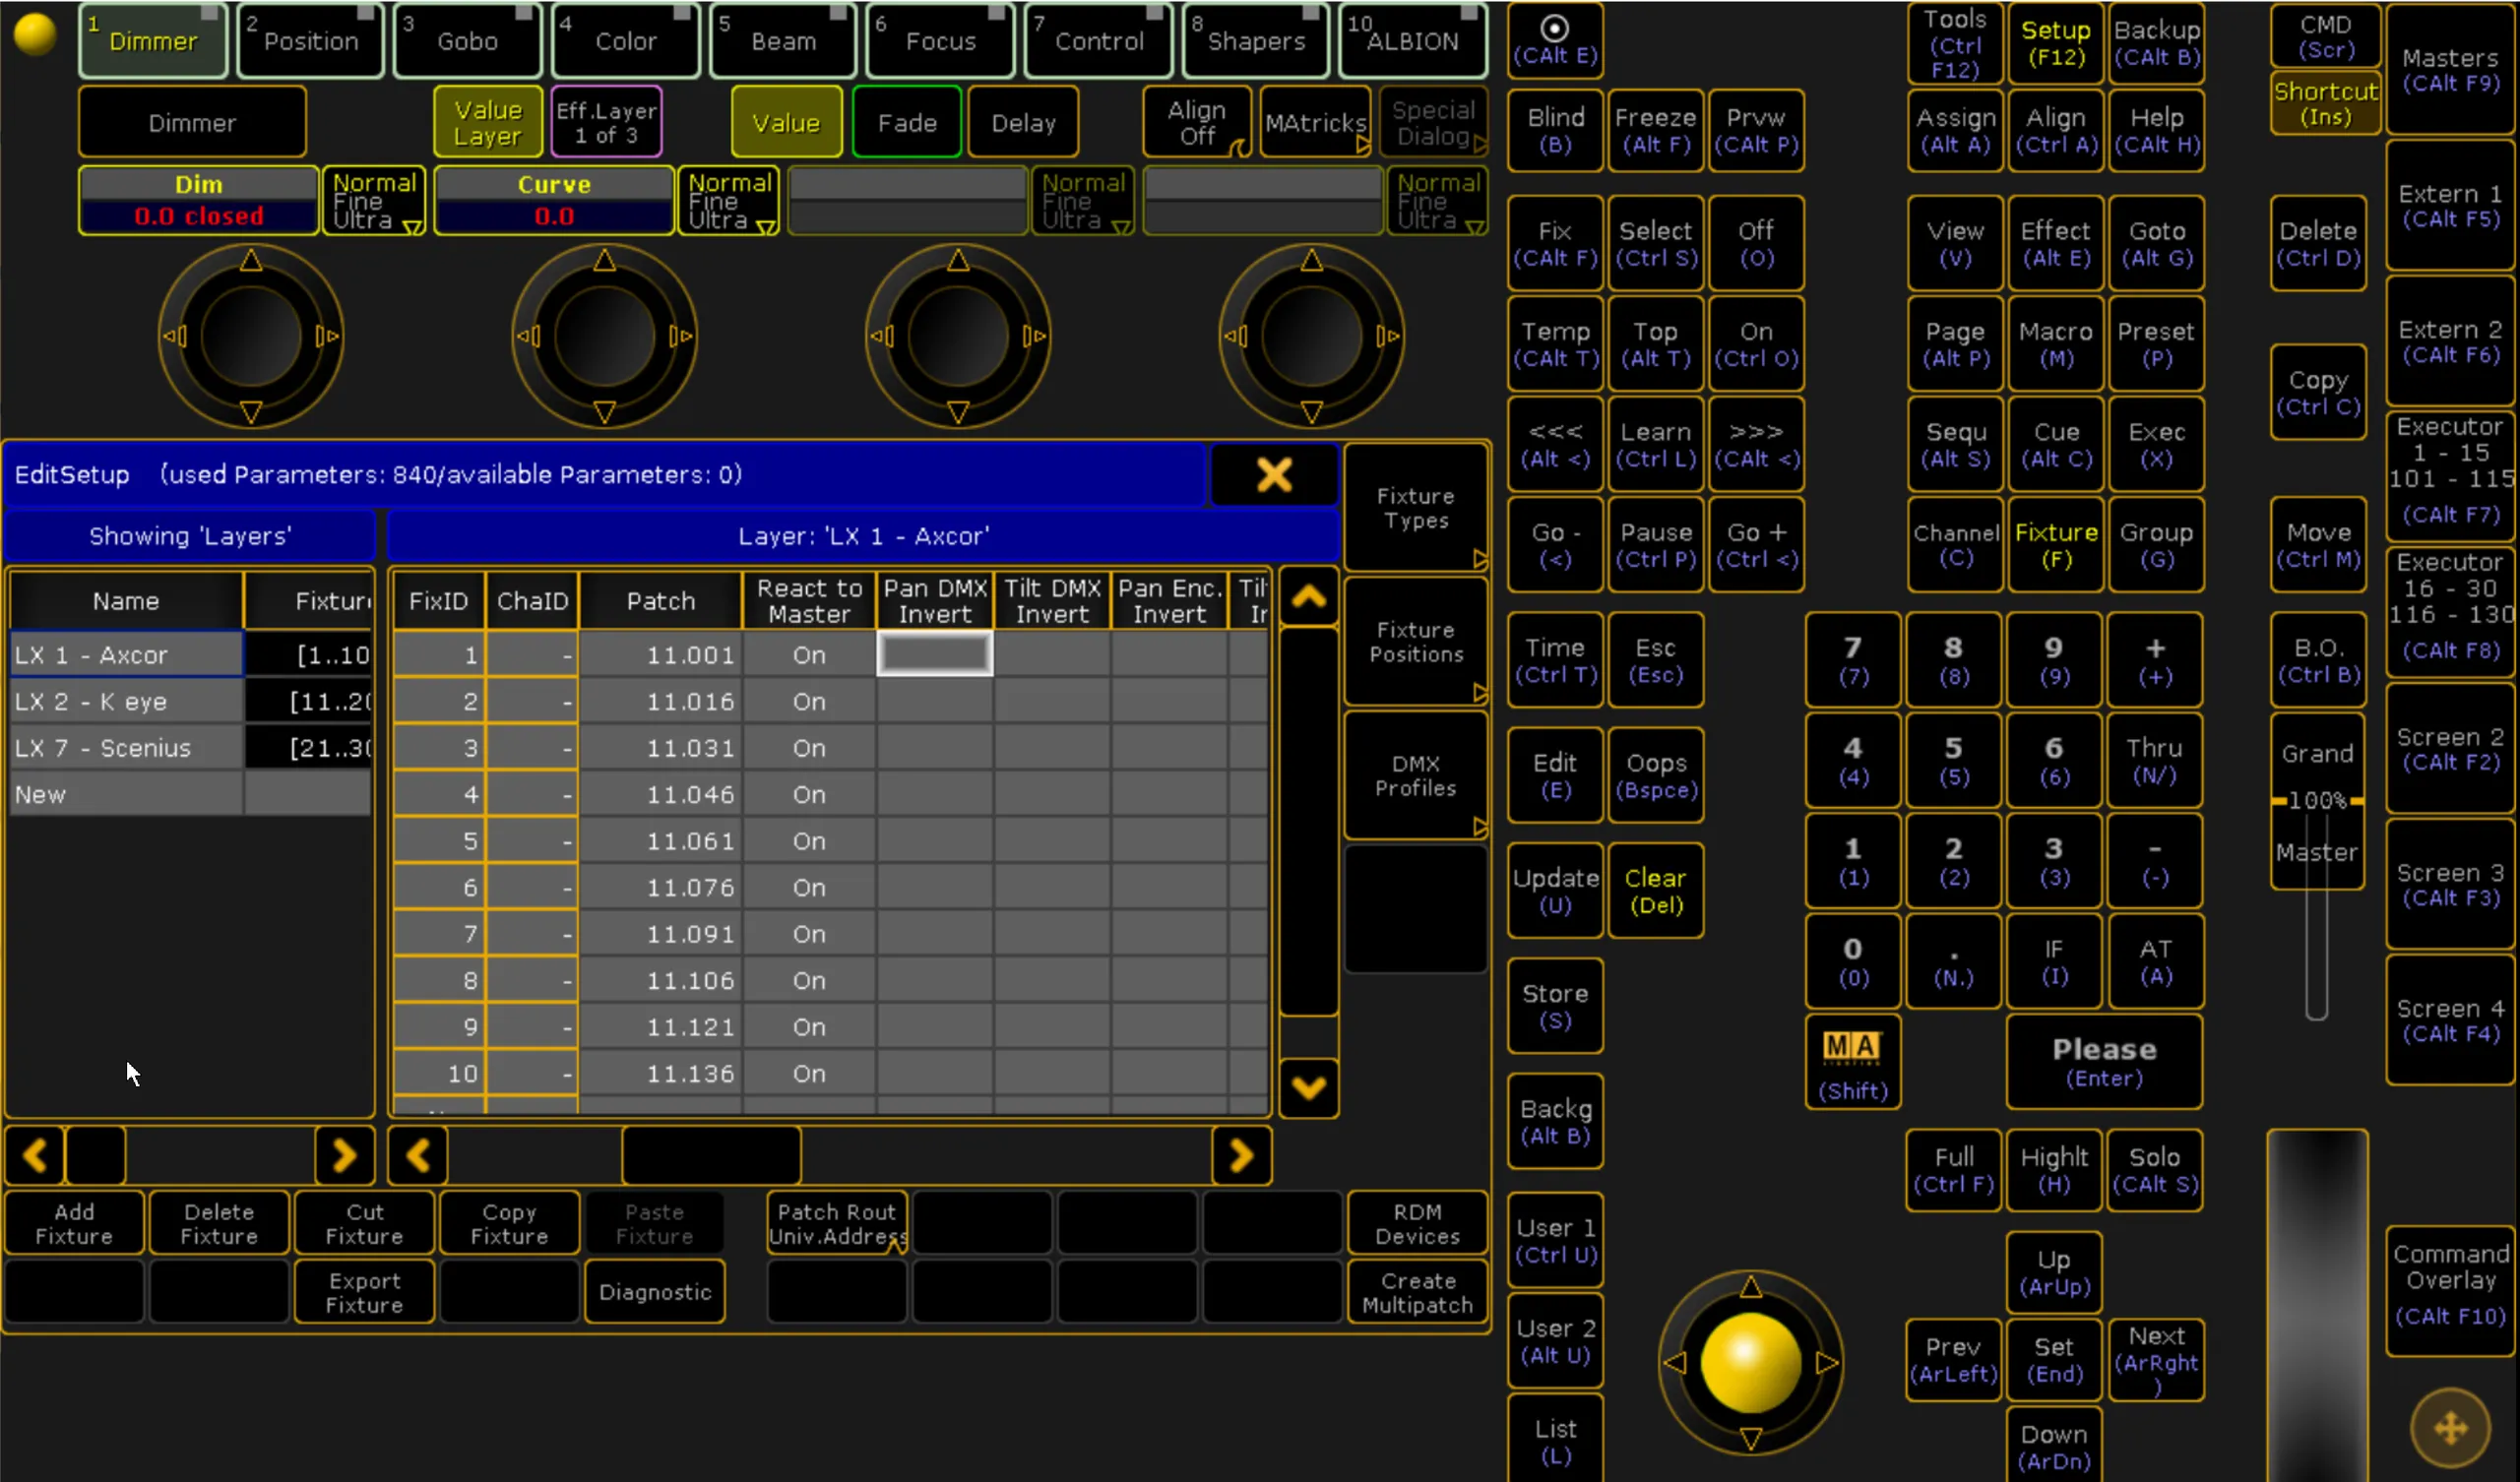Click Export Fixture button
Image resolution: width=2520 pixels, height=1482 pixels.
pos(364,1292)
